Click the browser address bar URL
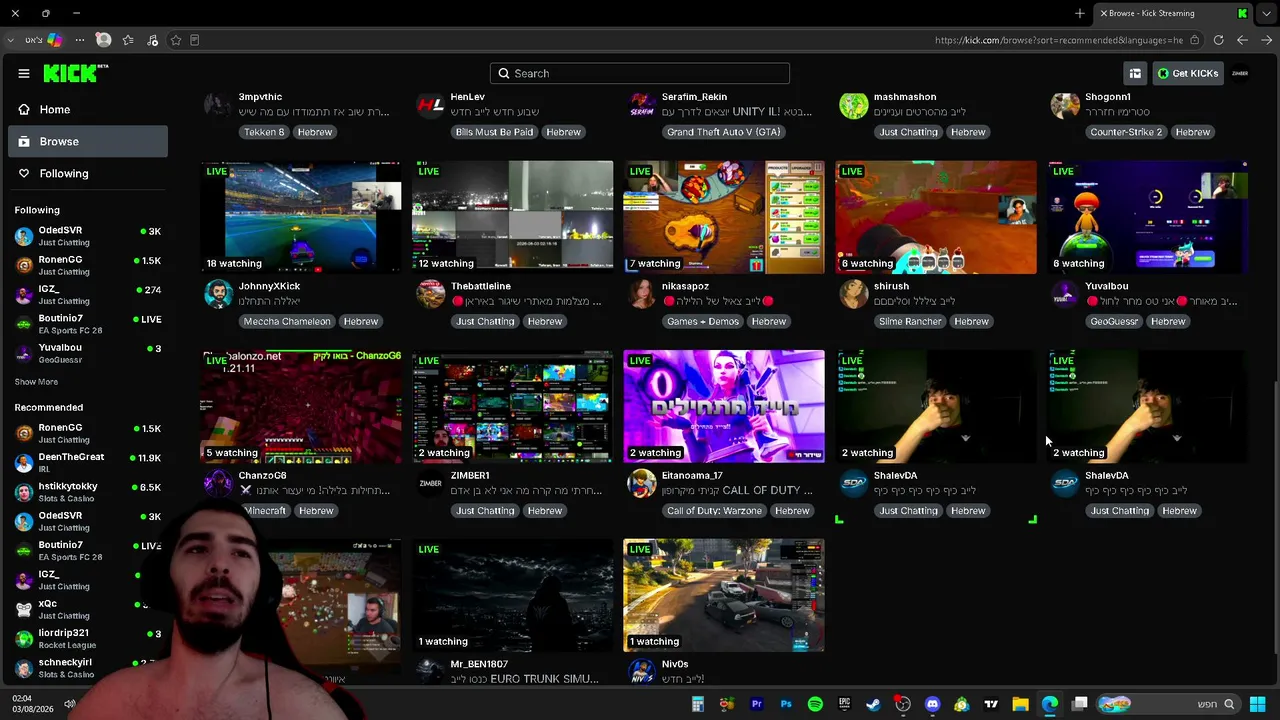 tap(1059, 40)
